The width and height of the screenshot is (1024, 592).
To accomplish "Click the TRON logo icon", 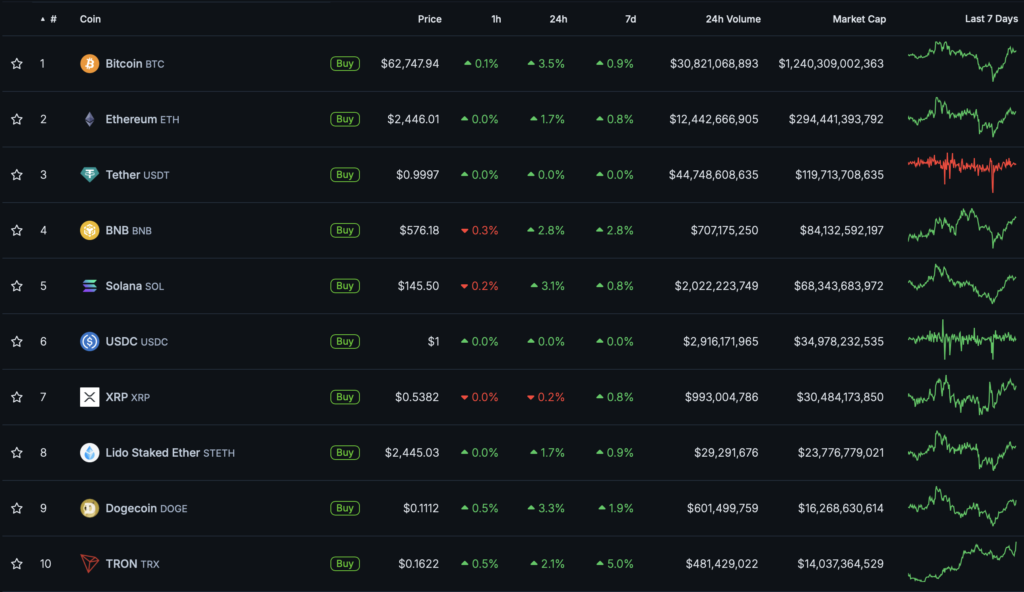I will point(90,564).
